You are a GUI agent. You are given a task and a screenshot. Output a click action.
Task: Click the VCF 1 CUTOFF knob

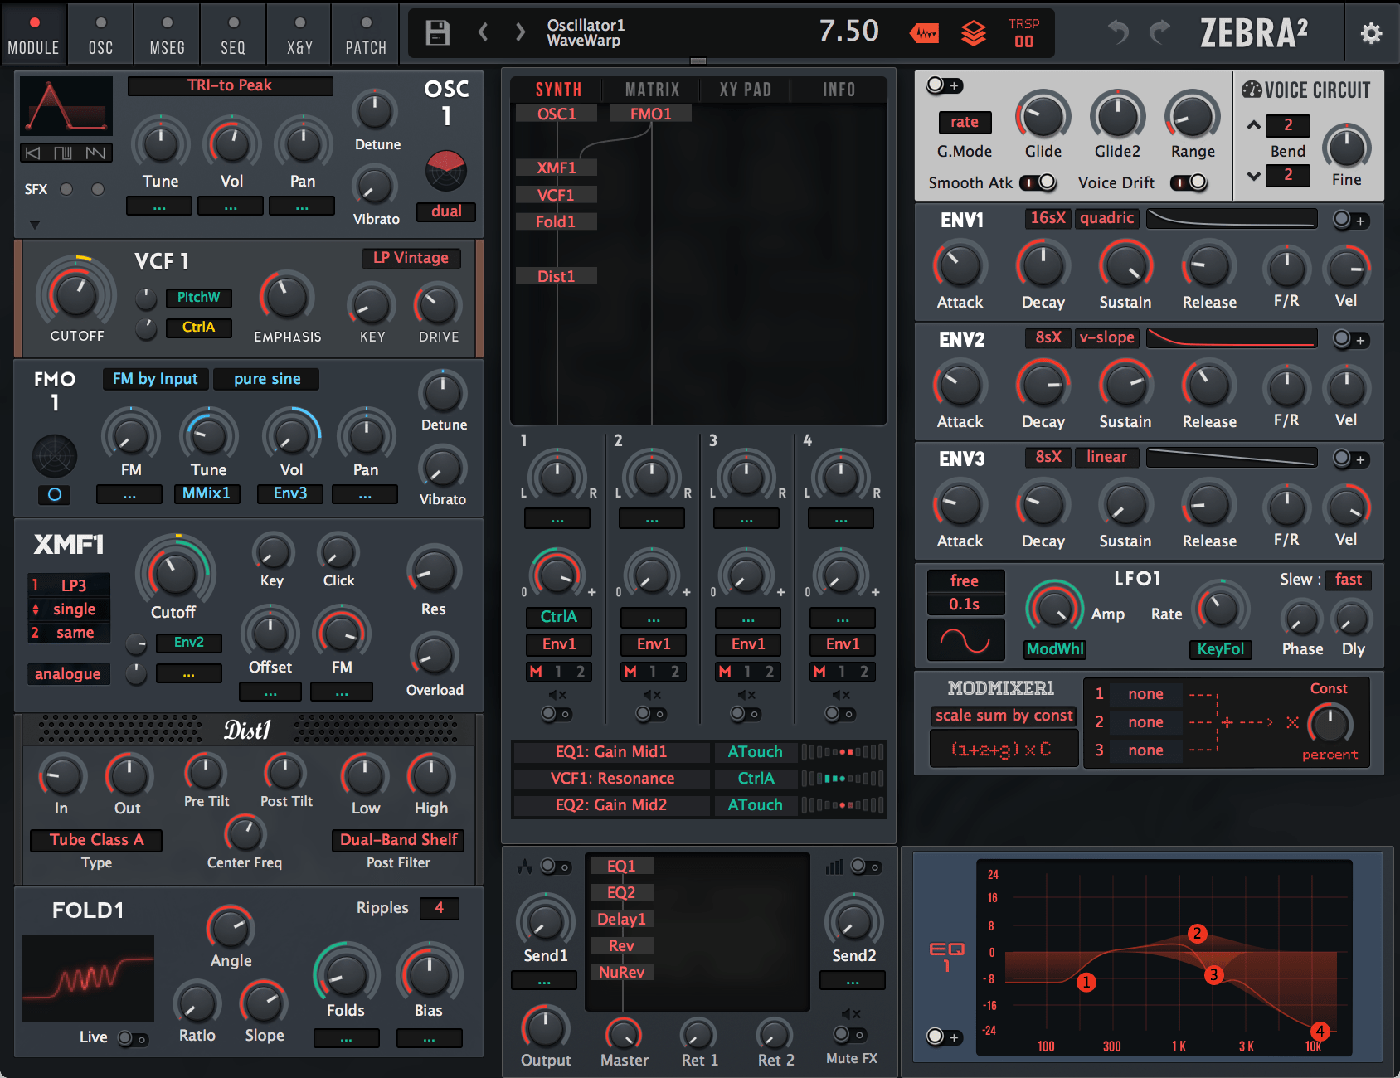tap(76, 295)
